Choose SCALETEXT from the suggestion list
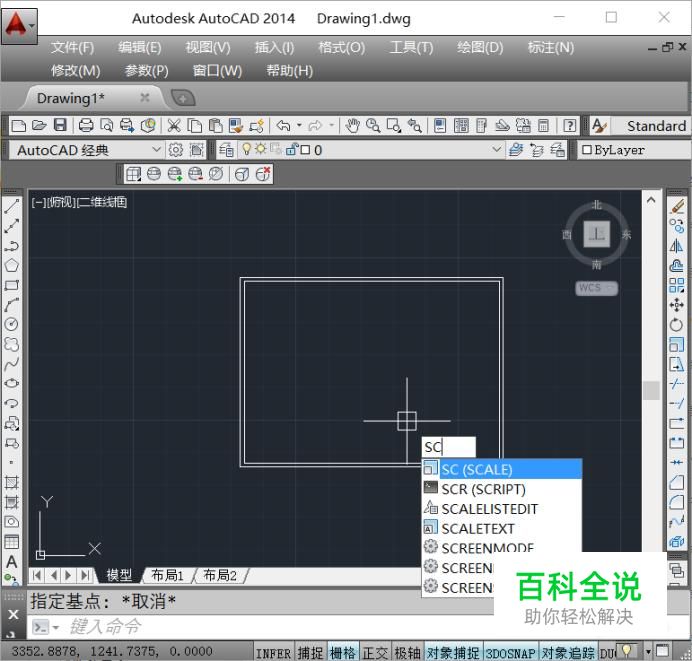The image size is (692, 661). coord(502,528)
